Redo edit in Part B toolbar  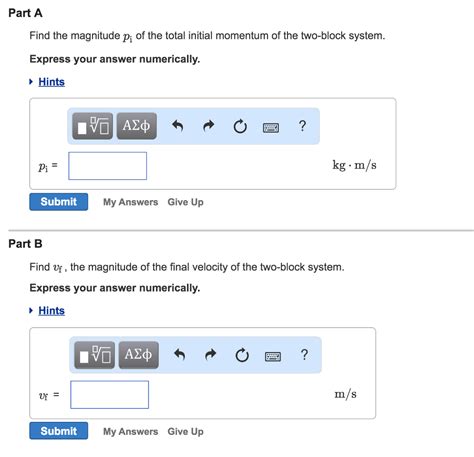(211, 355)
